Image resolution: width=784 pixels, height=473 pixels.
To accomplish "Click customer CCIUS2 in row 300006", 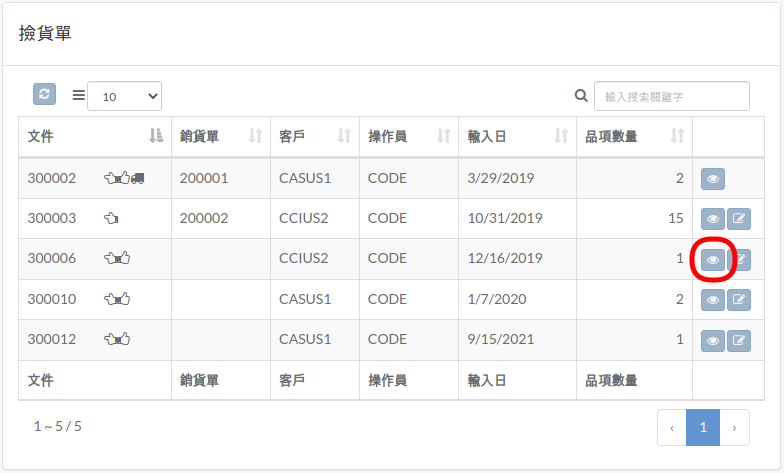I will [304, 258].
